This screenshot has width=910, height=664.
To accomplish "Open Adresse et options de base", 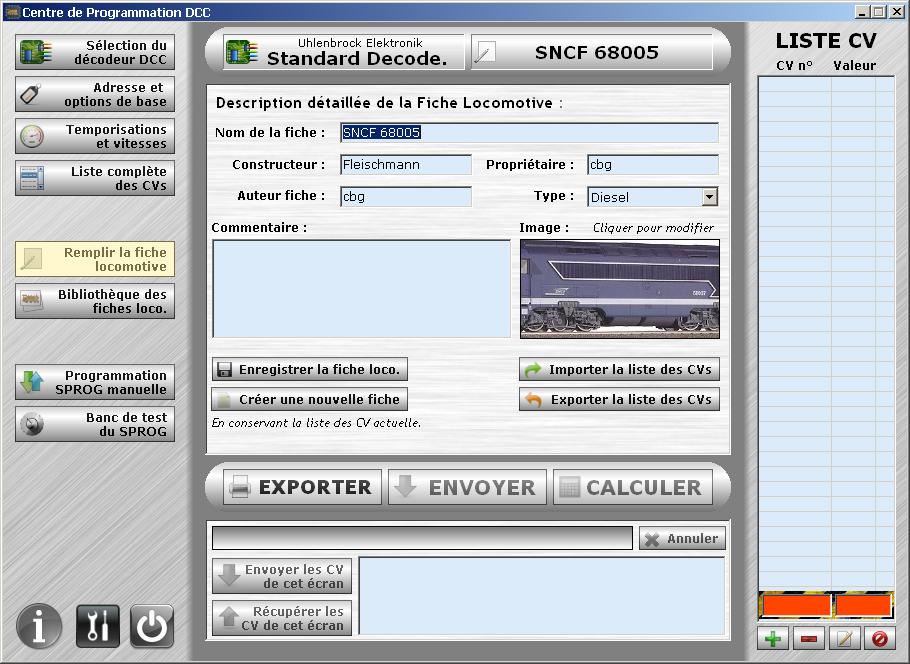I will point(95,94).
